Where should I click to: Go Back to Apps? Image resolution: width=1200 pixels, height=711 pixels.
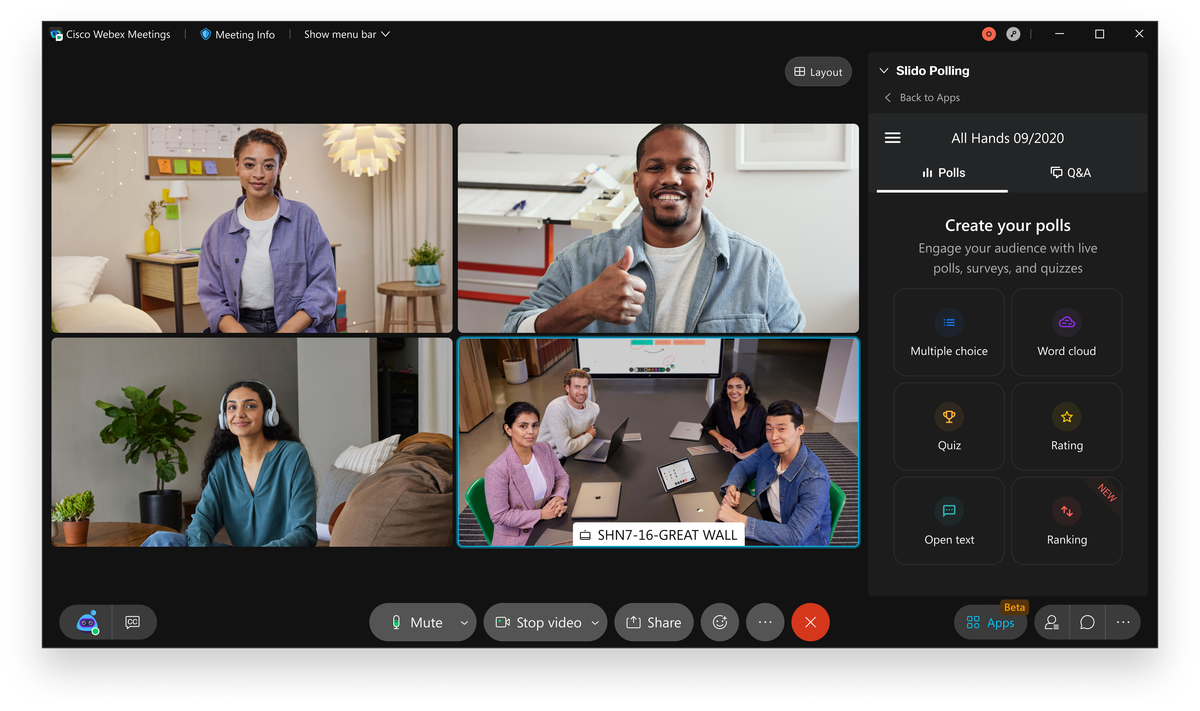[x=921, y=97]
